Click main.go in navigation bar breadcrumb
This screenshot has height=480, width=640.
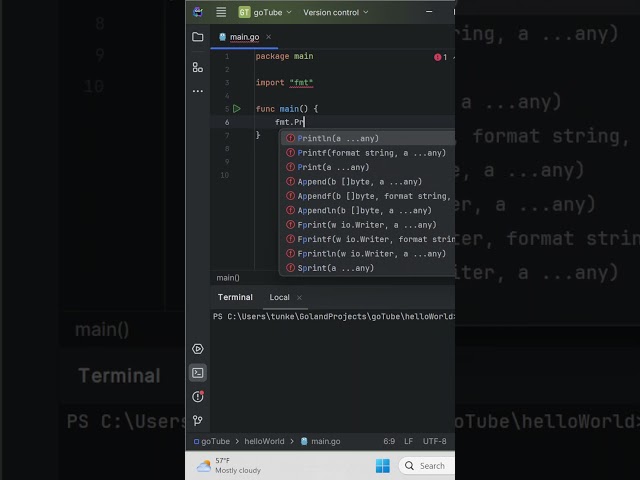click(321, 441)
